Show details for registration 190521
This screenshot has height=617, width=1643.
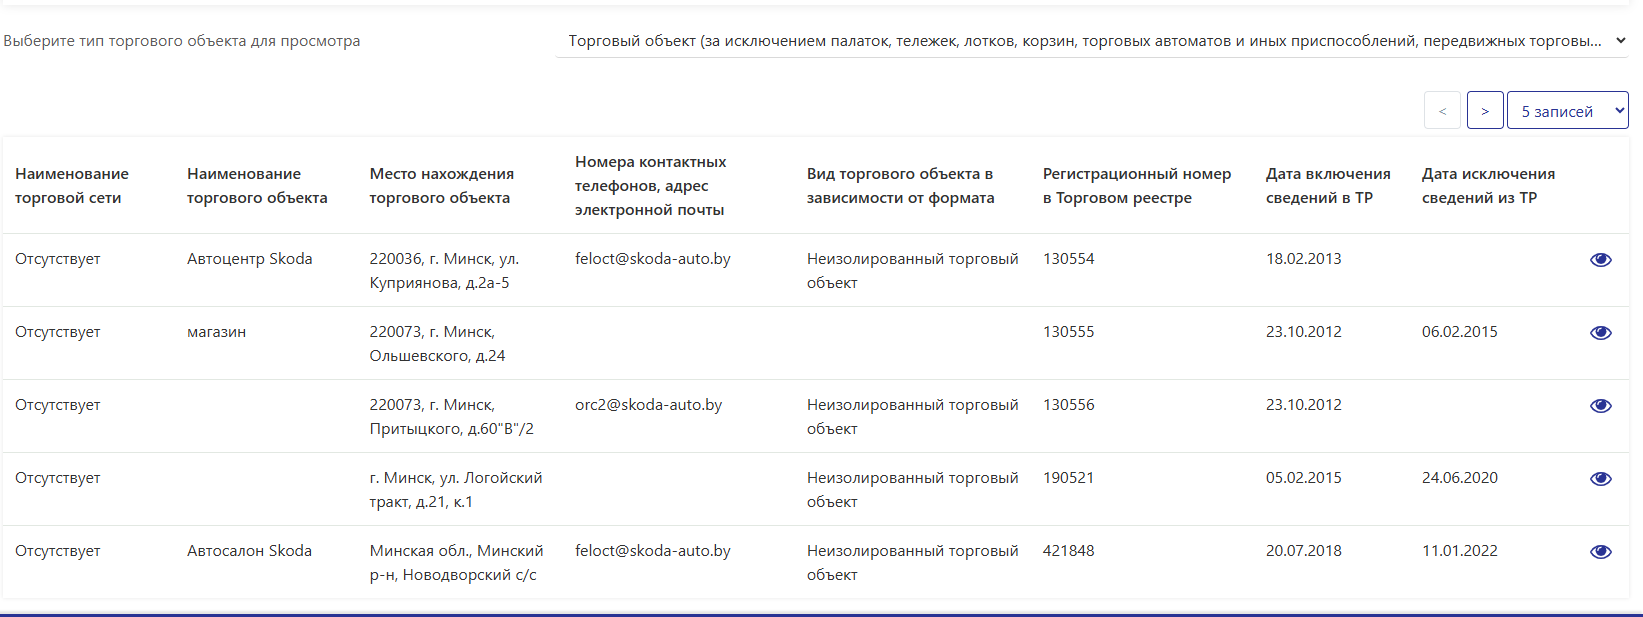pos(1600,479)
